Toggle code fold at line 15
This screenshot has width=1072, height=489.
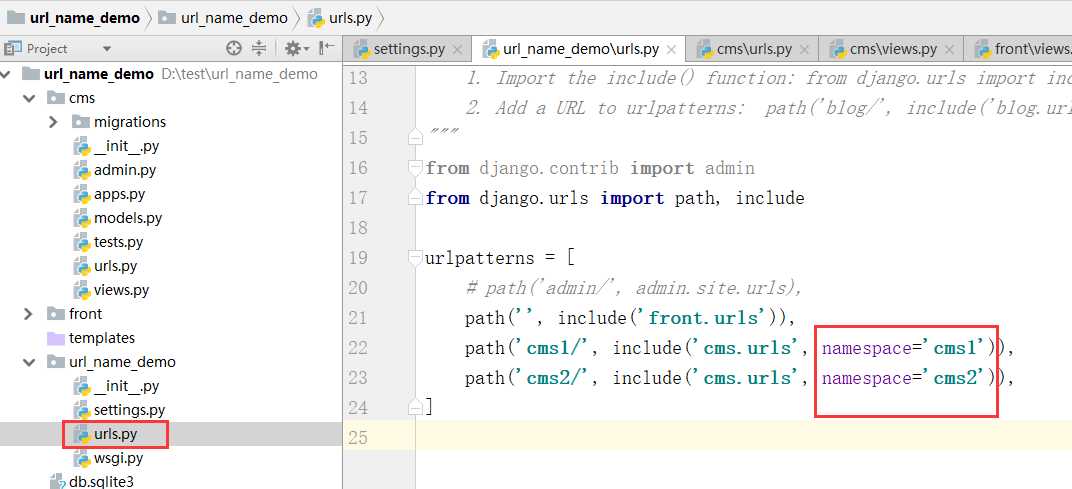415,138
